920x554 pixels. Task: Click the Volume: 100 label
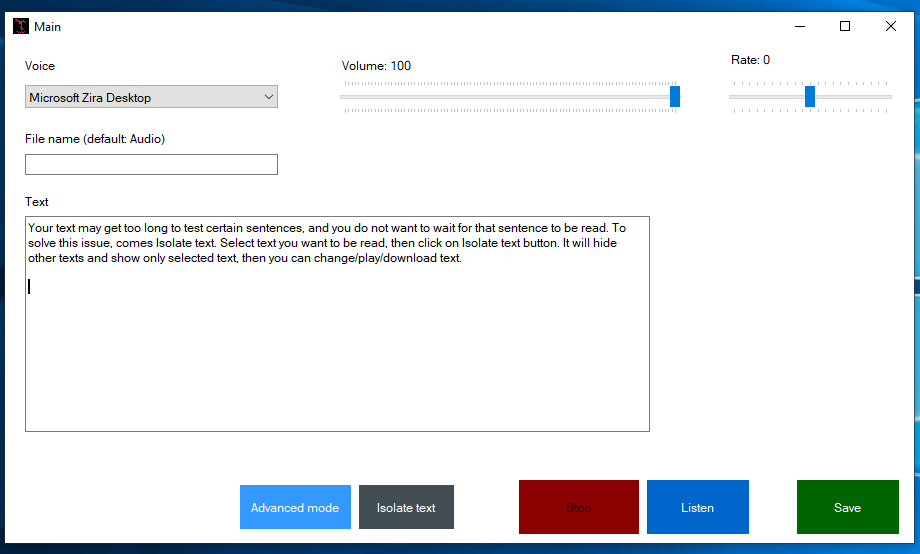[377, 66]
